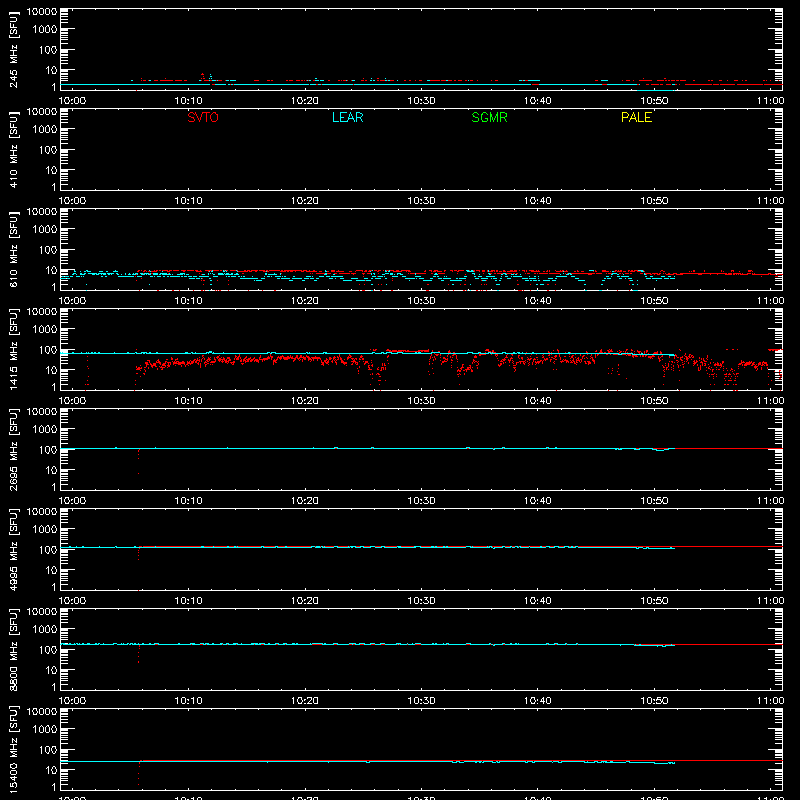Select the 4995 MHz [SFU] axis title
800x800 pixels.
(x=13, y=549)
